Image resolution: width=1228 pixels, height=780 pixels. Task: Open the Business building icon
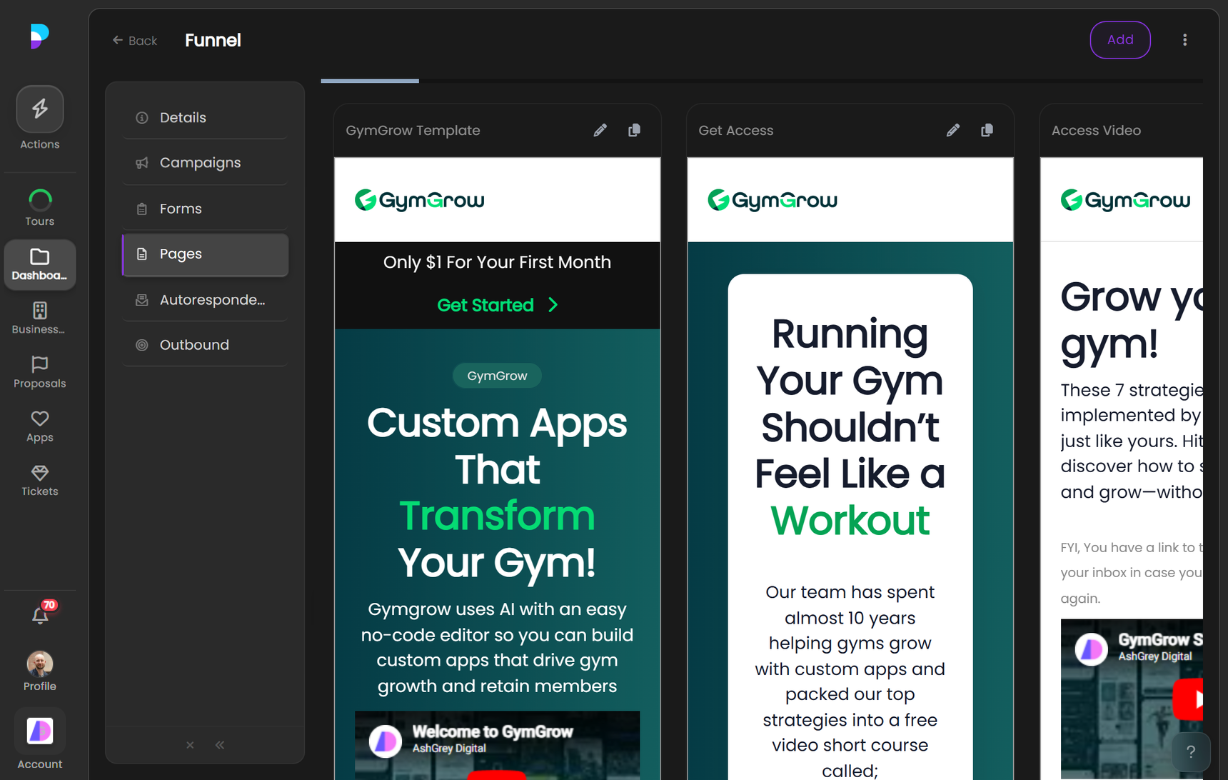(x=40, y=311)
